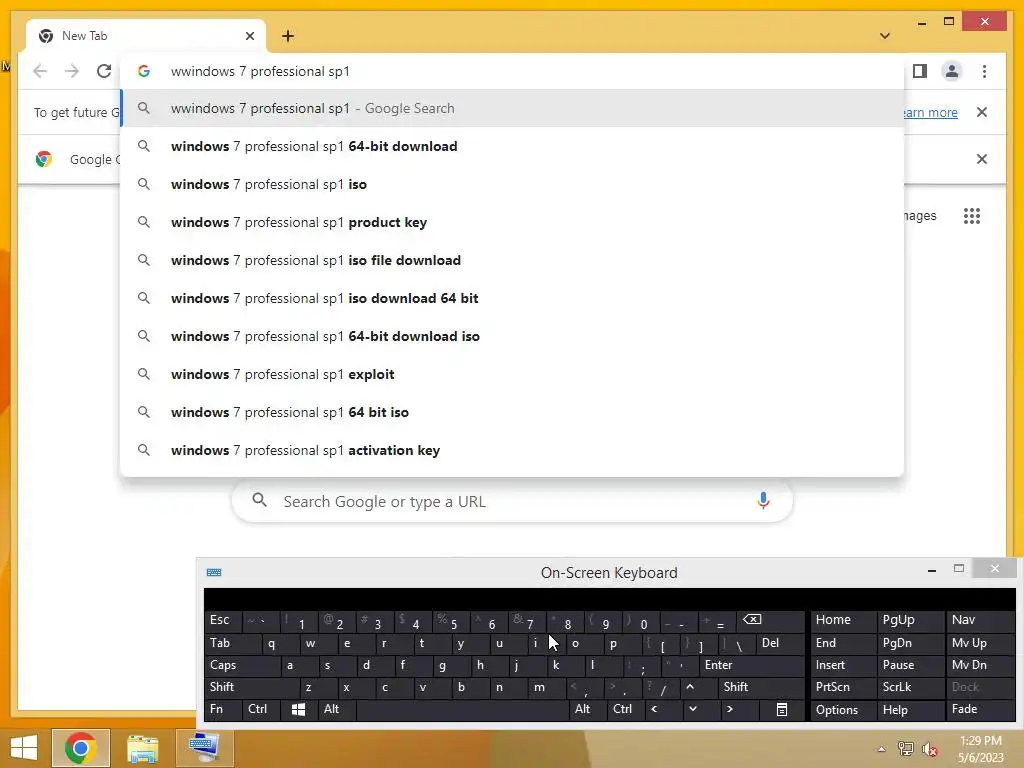The height and width of the screenshot is (768, 1024).
Task: Tap the Help key on keyboard
Action: click(x=910, y=709)
